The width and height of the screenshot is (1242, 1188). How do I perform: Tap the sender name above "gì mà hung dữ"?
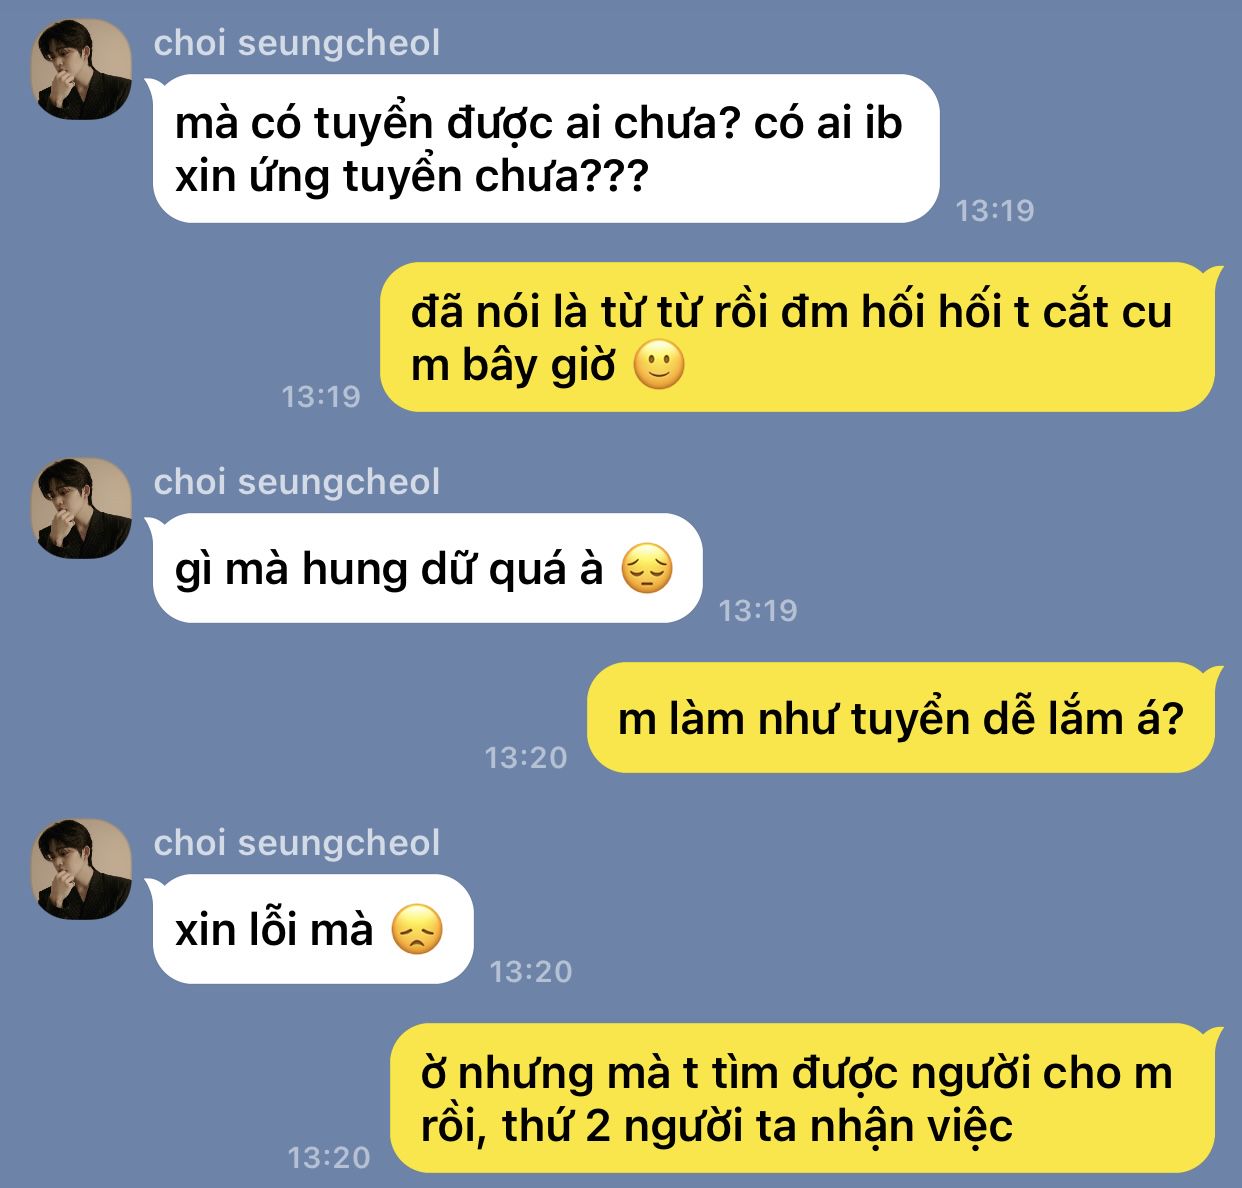[297, 482]
